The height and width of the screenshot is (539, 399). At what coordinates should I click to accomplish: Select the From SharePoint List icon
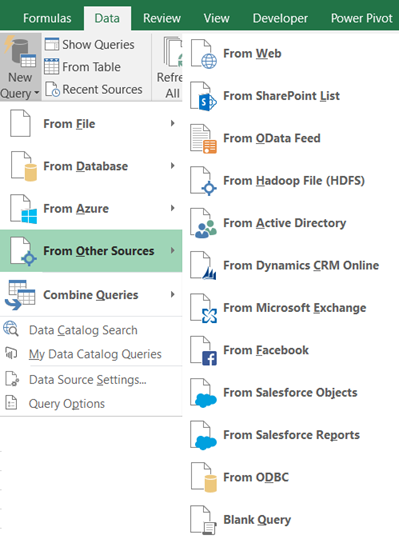(x=203, y=96)
